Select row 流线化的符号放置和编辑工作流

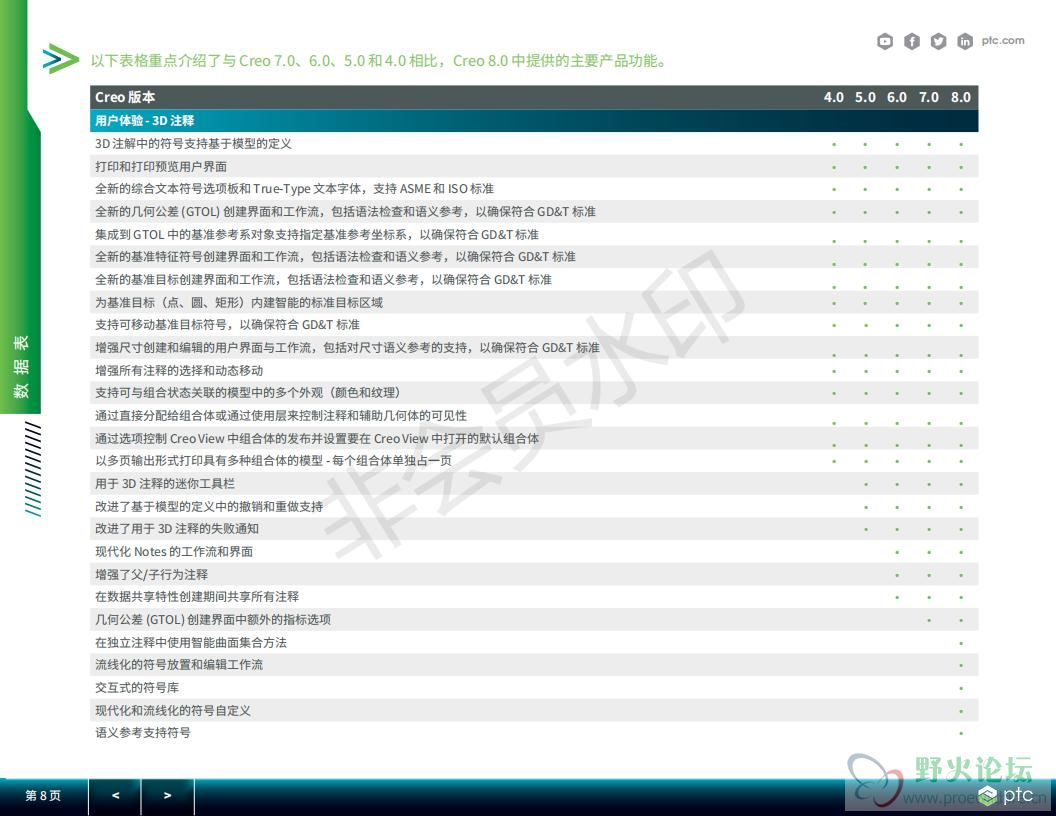tap(534, 665)
